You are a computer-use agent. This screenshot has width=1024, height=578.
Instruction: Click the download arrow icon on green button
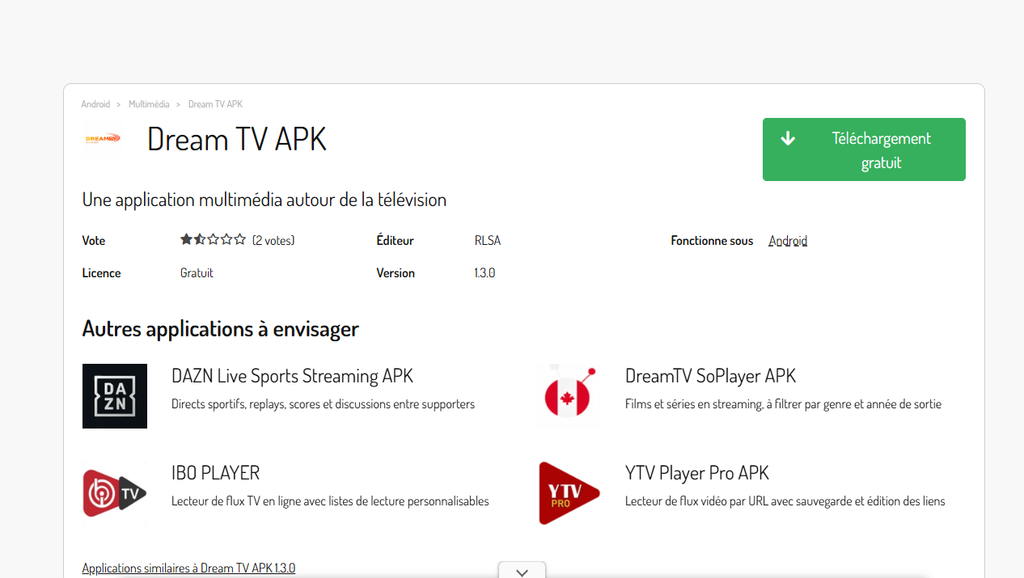point(788,138)
